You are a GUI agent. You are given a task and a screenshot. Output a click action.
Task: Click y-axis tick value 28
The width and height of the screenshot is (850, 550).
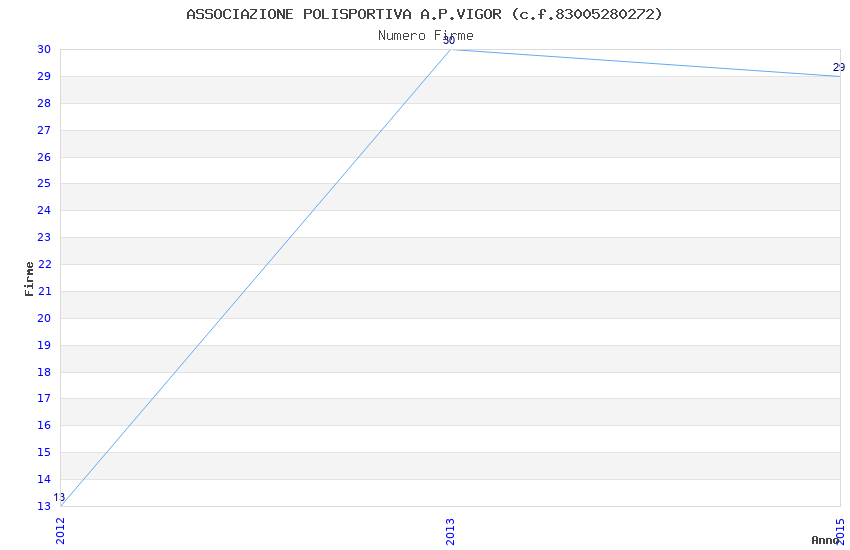point(44,103)
